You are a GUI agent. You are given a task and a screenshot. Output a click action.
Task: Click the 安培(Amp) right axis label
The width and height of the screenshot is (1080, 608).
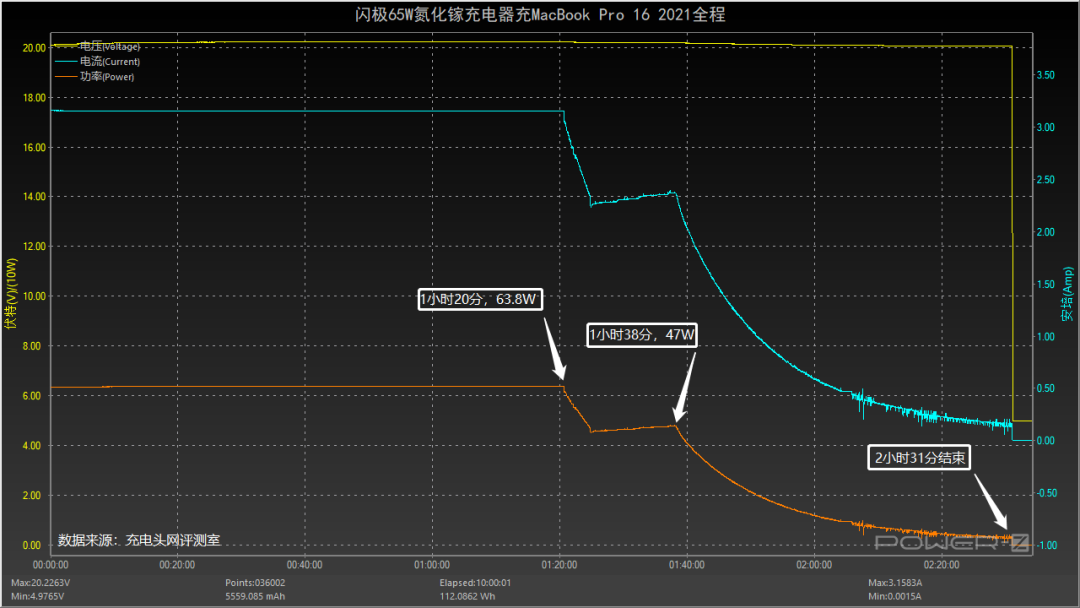click(1067, 294)
